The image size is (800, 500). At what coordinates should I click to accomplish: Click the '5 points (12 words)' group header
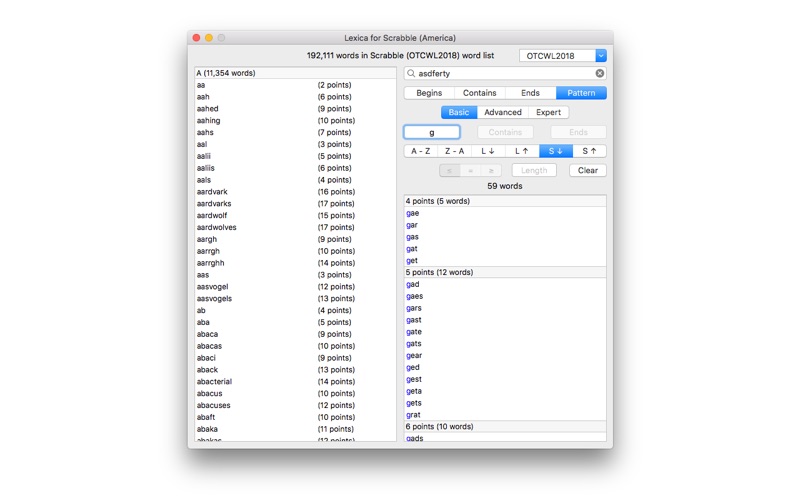[x=505, y=272]
